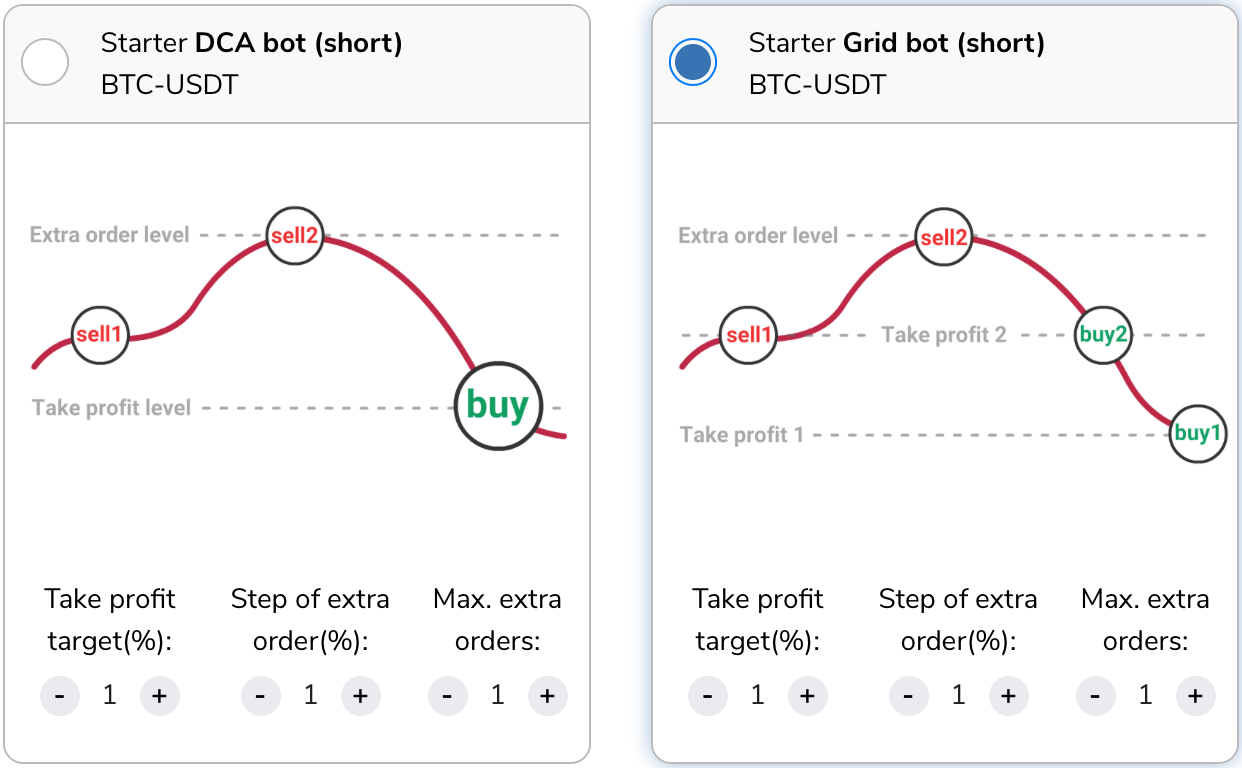Increase step of extra order for Grid bot
Screen dimensions: 1242x768
[x=1009, y=696]
